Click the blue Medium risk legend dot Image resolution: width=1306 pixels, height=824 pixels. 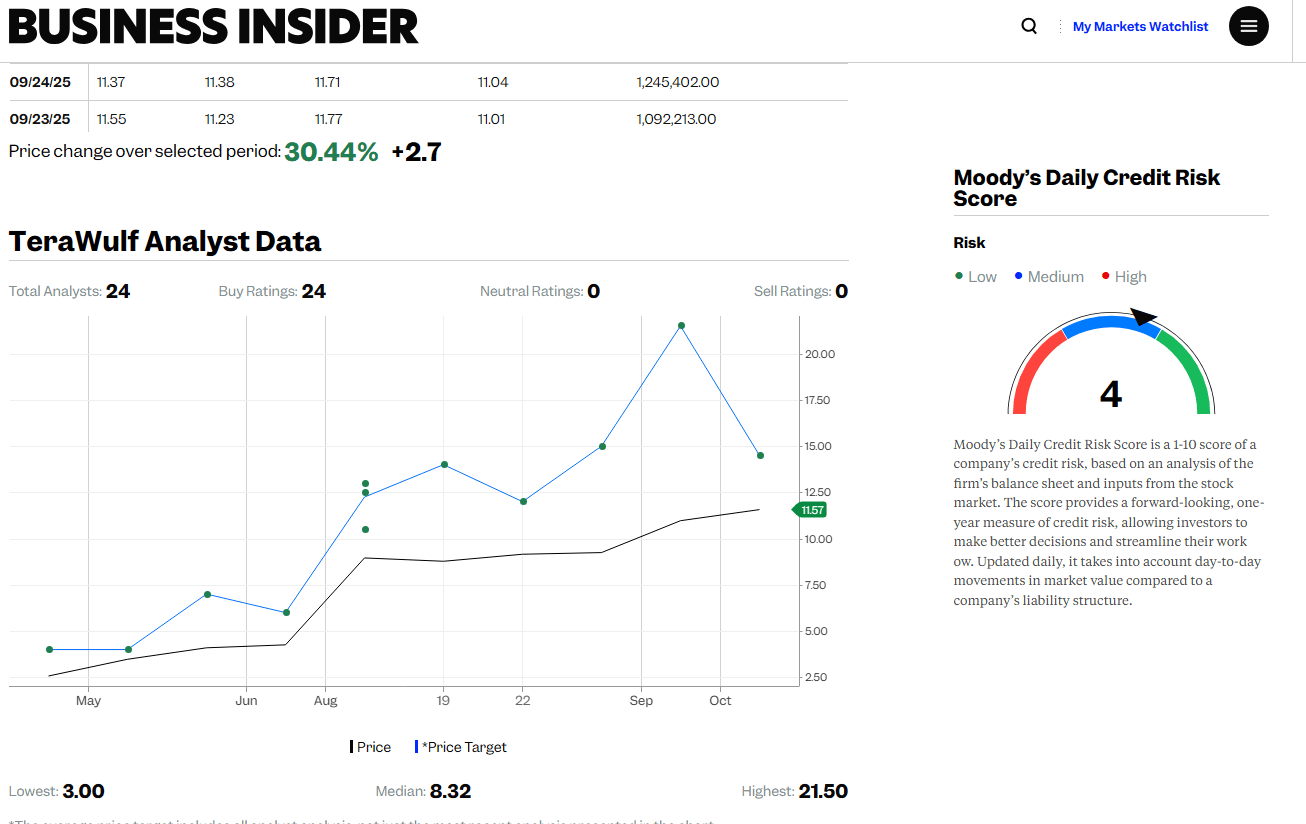1018,276
